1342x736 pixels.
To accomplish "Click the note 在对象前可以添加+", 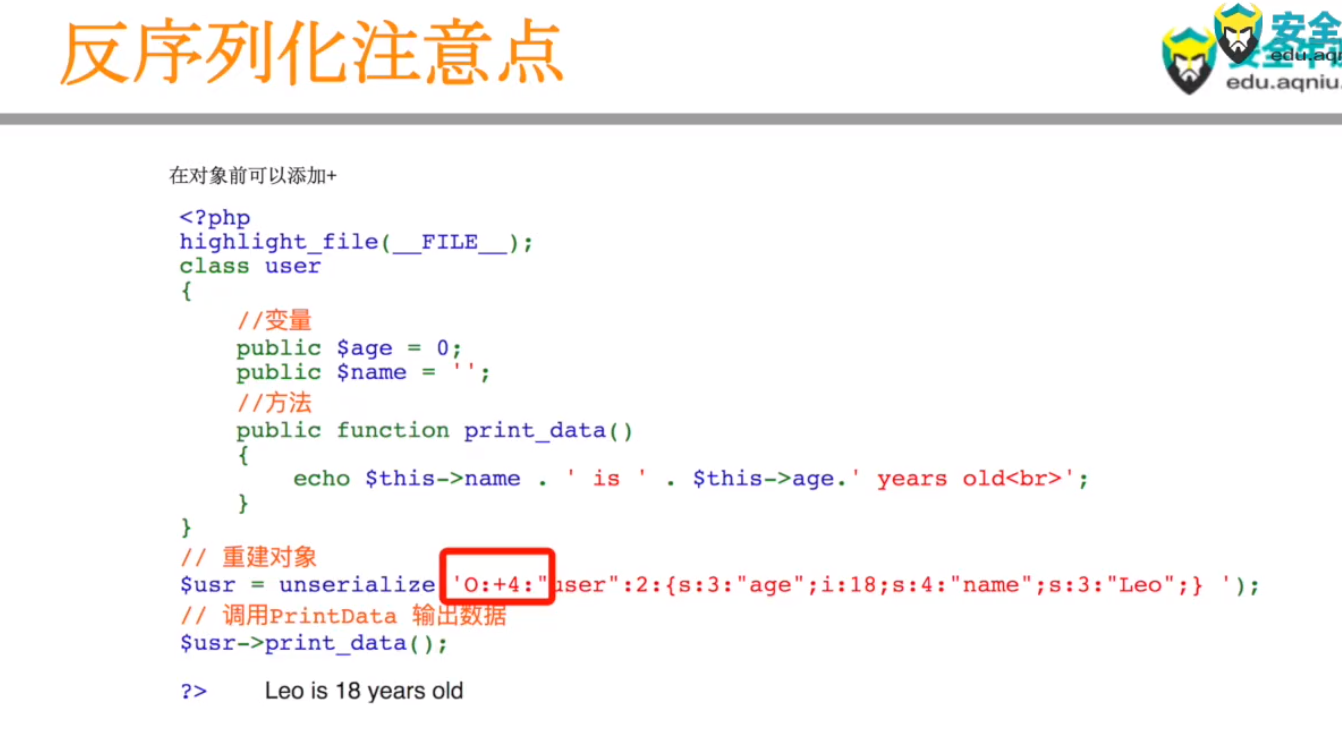I will [253, 176].
